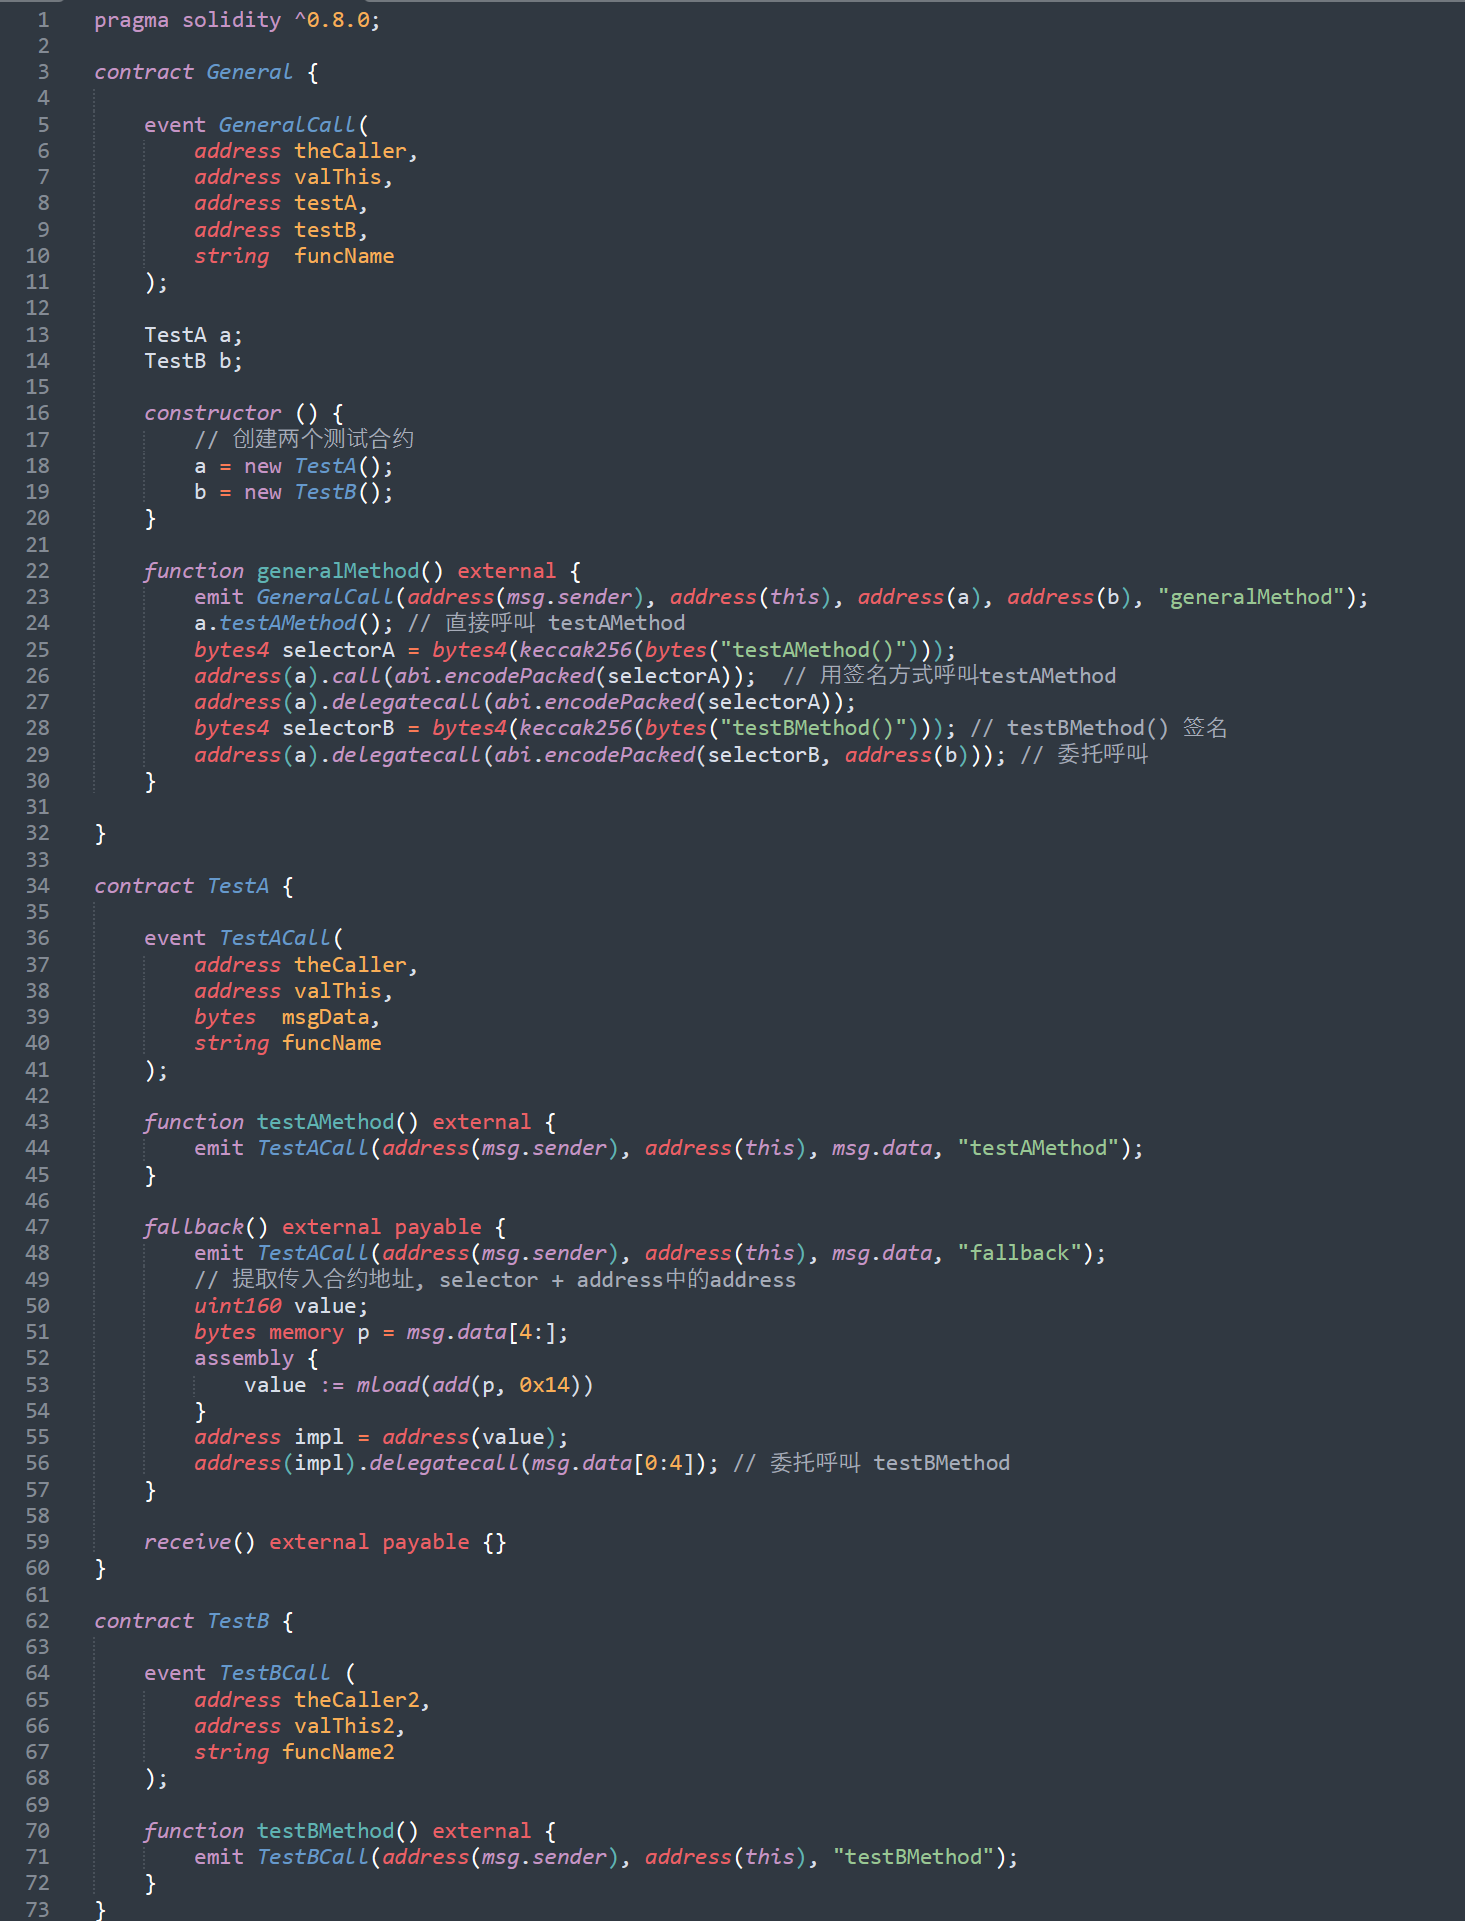Click the 'constructor' keyword on line 16
This screenshot has width=1465, height=1921.
coord(213,413)
